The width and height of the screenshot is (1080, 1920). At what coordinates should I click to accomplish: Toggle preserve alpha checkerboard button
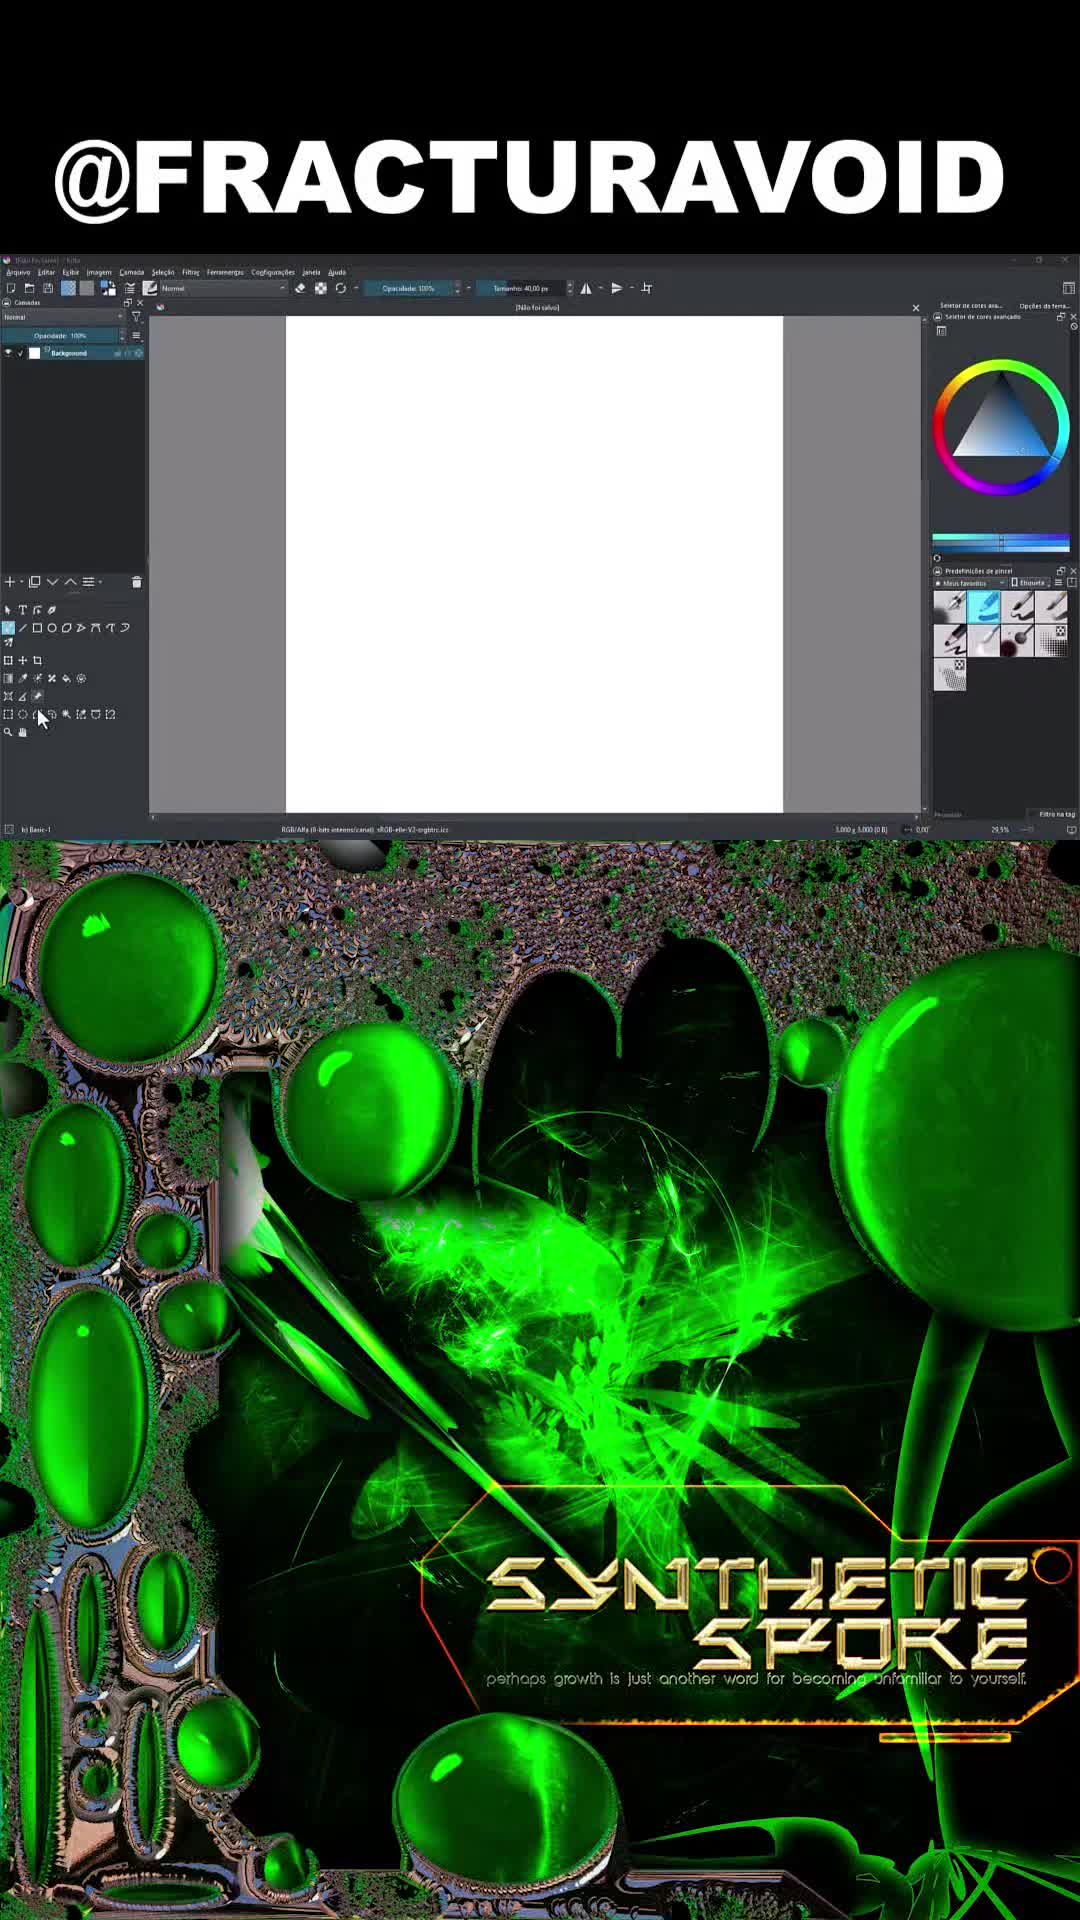(x=320, y=288)
